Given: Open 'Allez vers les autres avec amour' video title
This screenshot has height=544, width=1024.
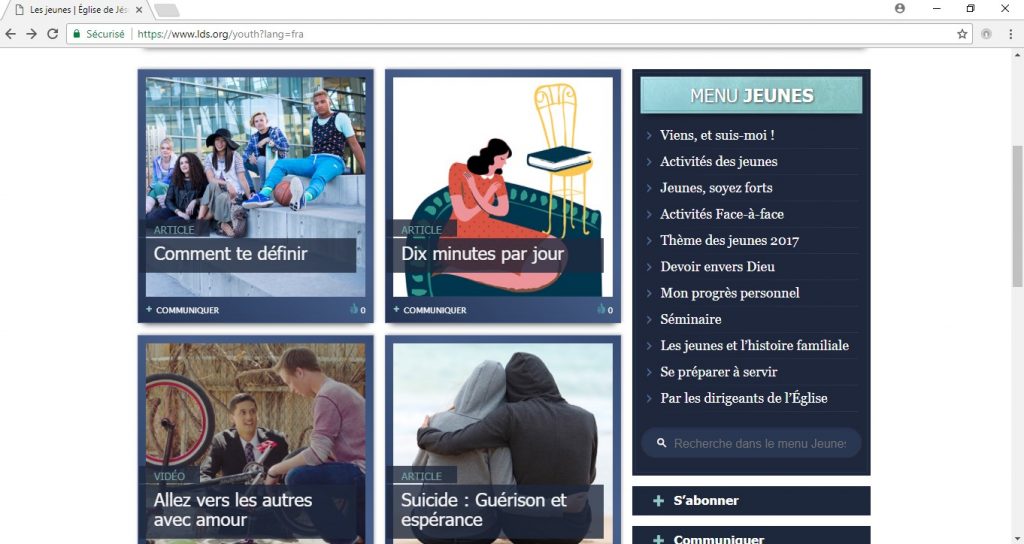Looking at the screenshot, I should click(x=232, y=510).
